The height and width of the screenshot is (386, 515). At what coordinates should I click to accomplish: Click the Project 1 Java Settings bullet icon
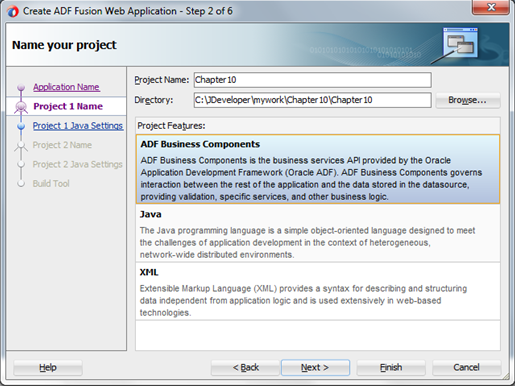21,126
